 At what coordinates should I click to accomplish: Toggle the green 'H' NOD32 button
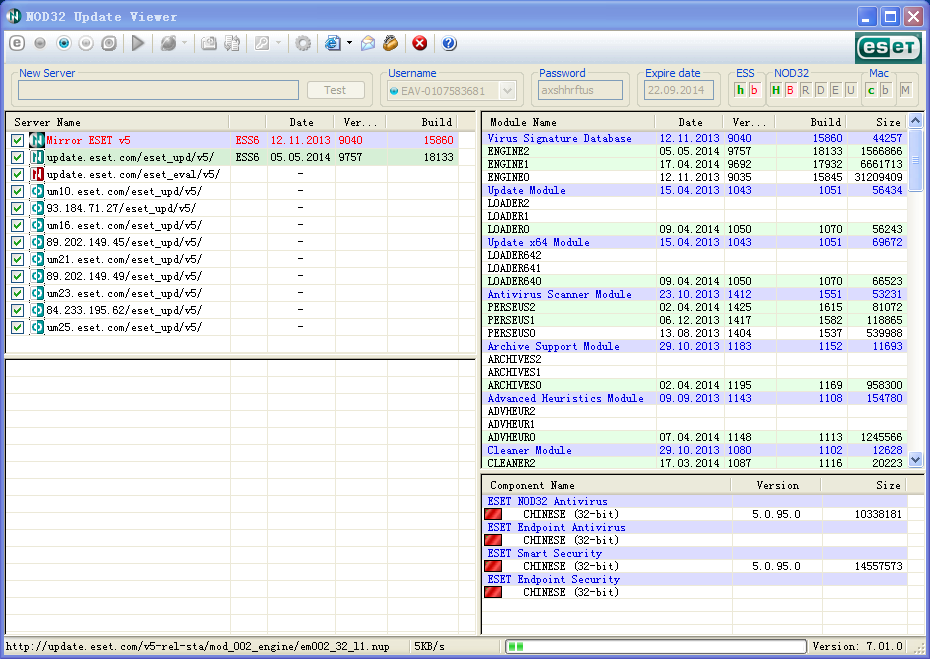click(775, 90)
